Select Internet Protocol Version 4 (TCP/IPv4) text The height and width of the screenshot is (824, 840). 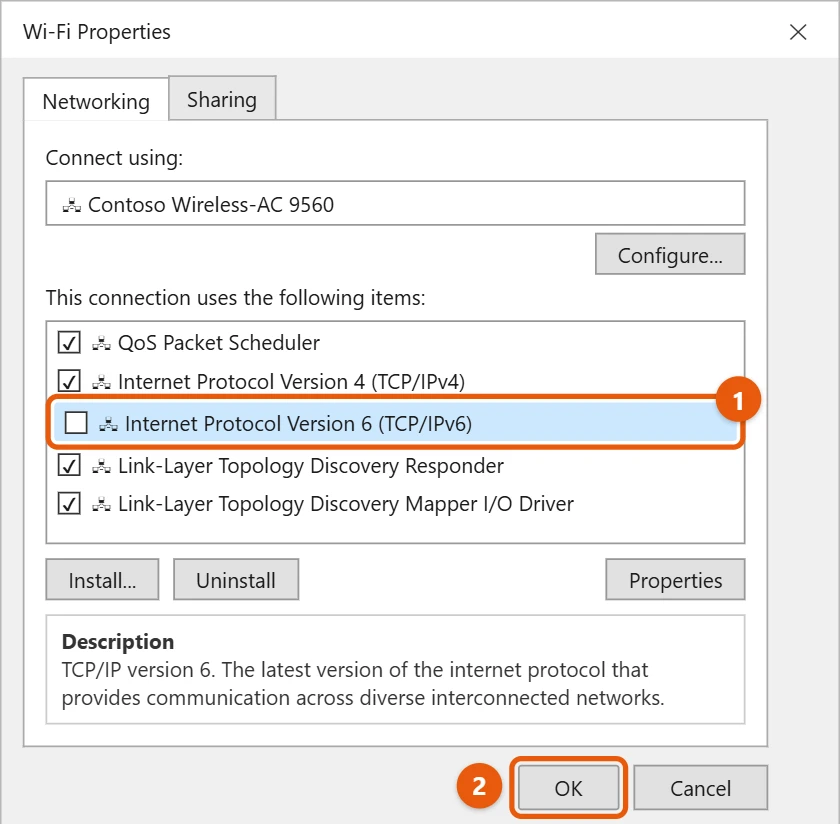coord(291,382)
